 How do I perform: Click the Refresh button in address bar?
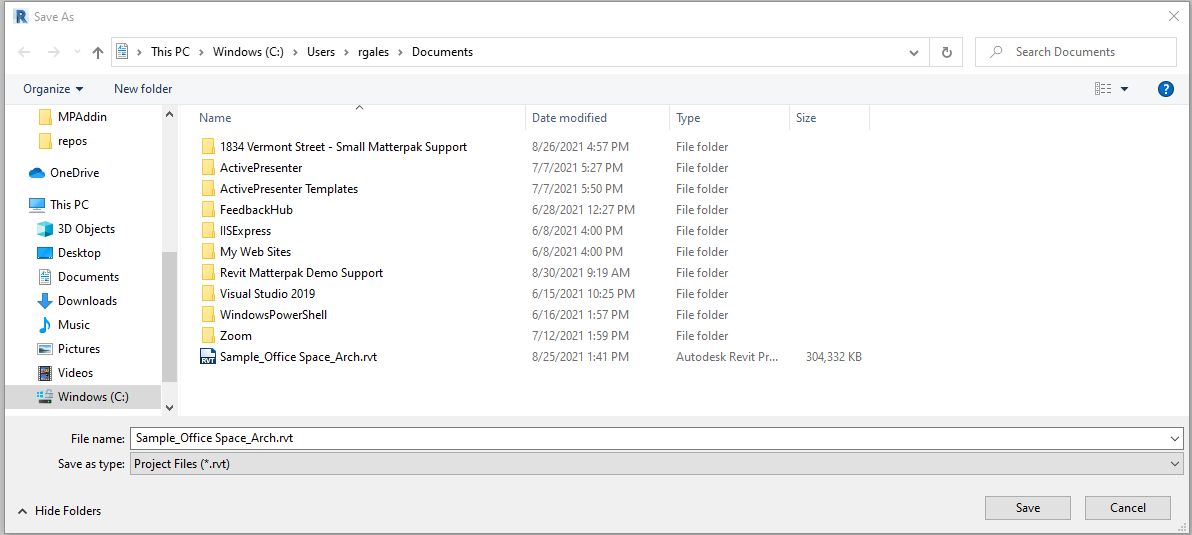click(946, 52)
